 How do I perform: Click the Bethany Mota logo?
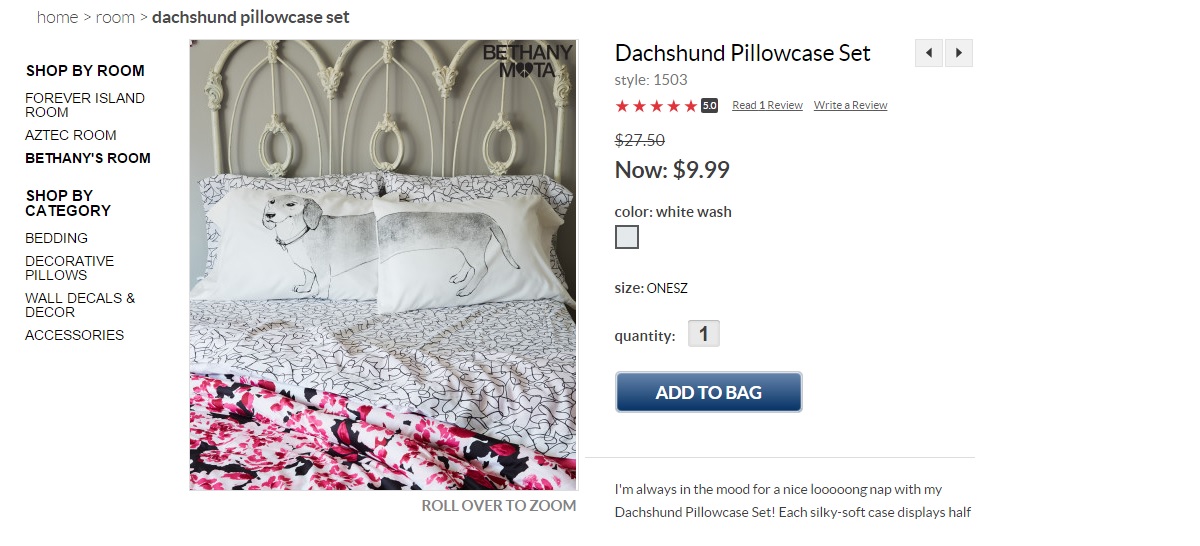click(528, 61)
